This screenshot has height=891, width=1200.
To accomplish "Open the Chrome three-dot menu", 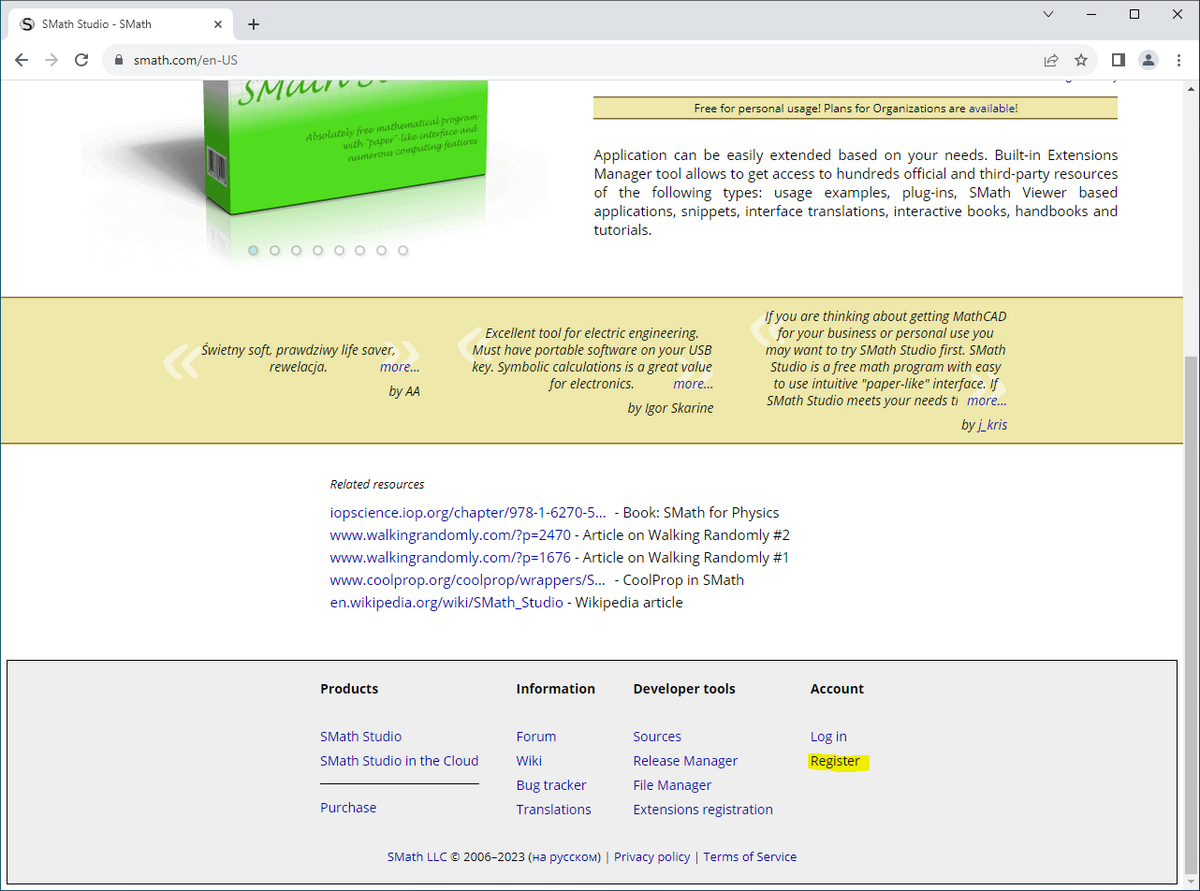I will [1180, 60].
